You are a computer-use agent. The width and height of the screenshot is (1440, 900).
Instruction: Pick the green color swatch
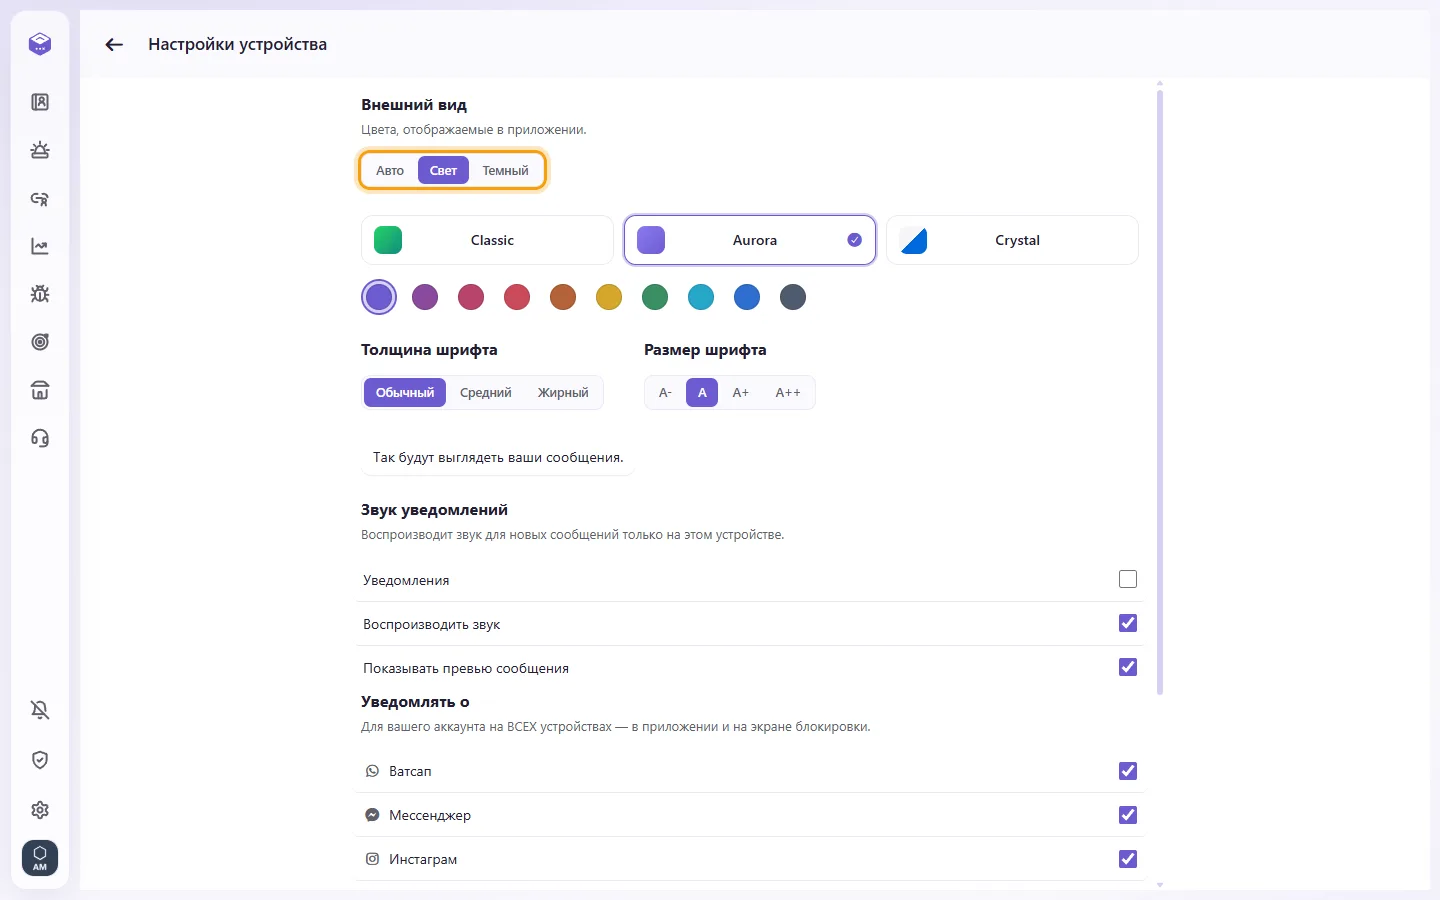655,297
